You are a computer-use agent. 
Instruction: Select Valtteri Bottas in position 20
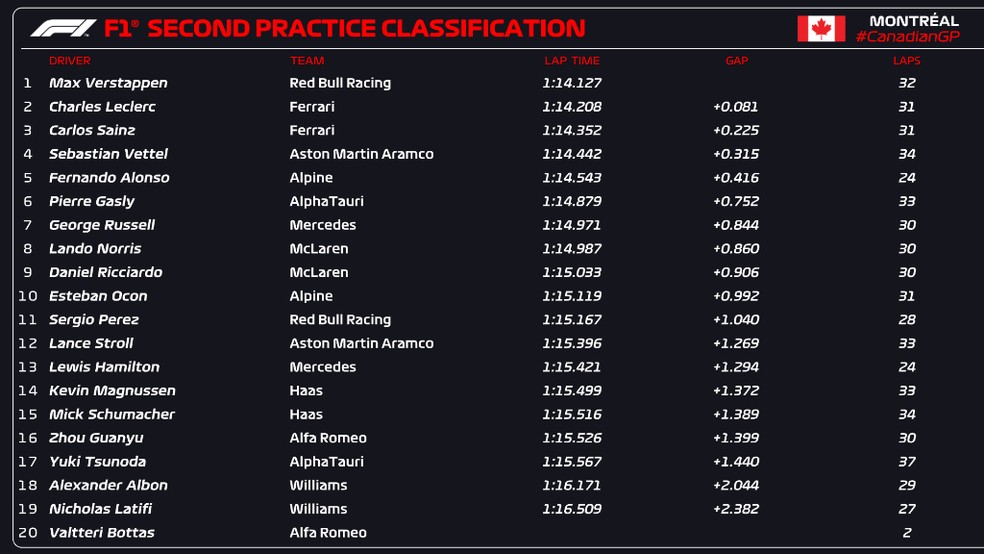[x=102, y=533]
